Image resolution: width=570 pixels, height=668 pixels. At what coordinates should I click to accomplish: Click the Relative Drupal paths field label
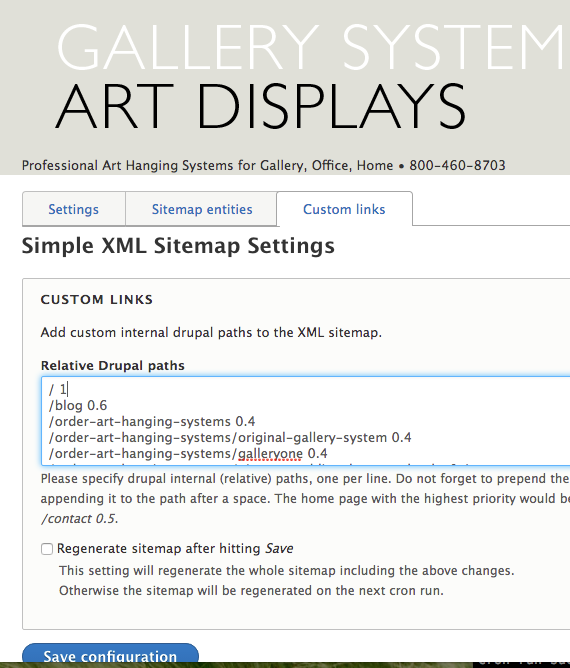[112, 366]
